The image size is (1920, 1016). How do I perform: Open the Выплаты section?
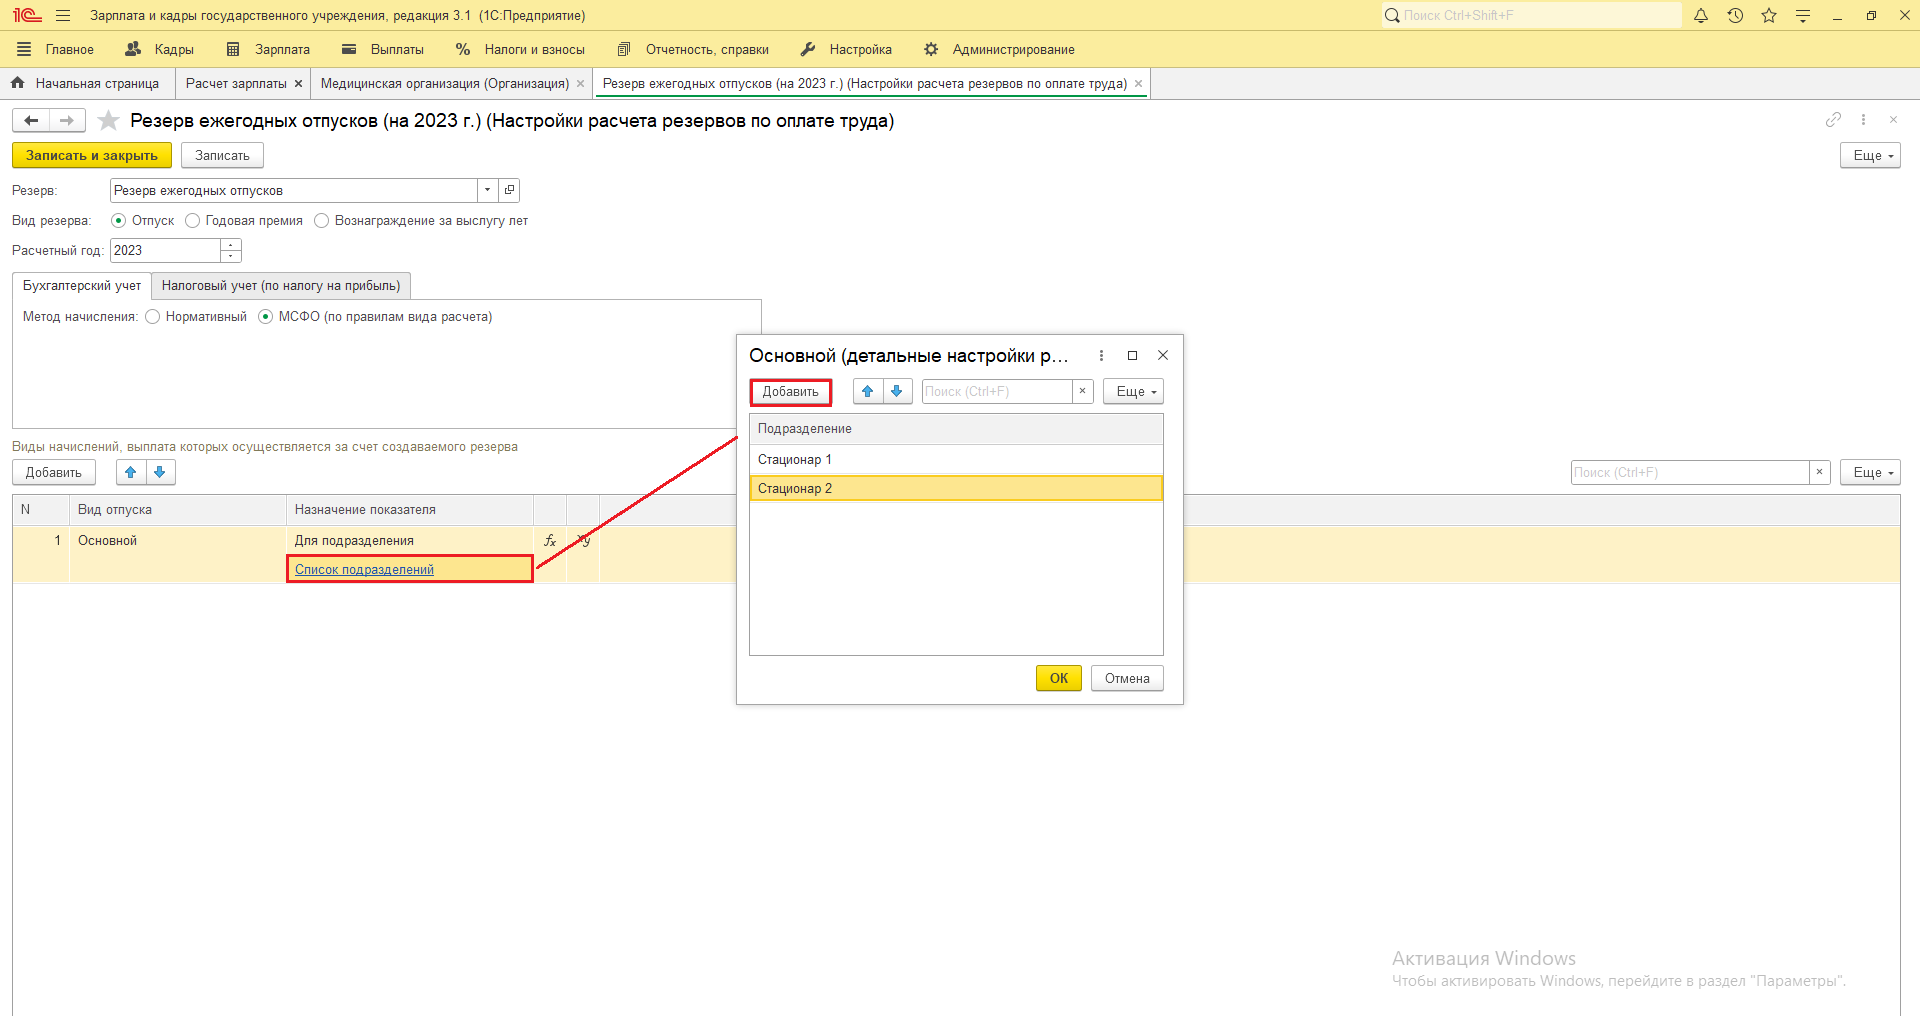(382, 50)
